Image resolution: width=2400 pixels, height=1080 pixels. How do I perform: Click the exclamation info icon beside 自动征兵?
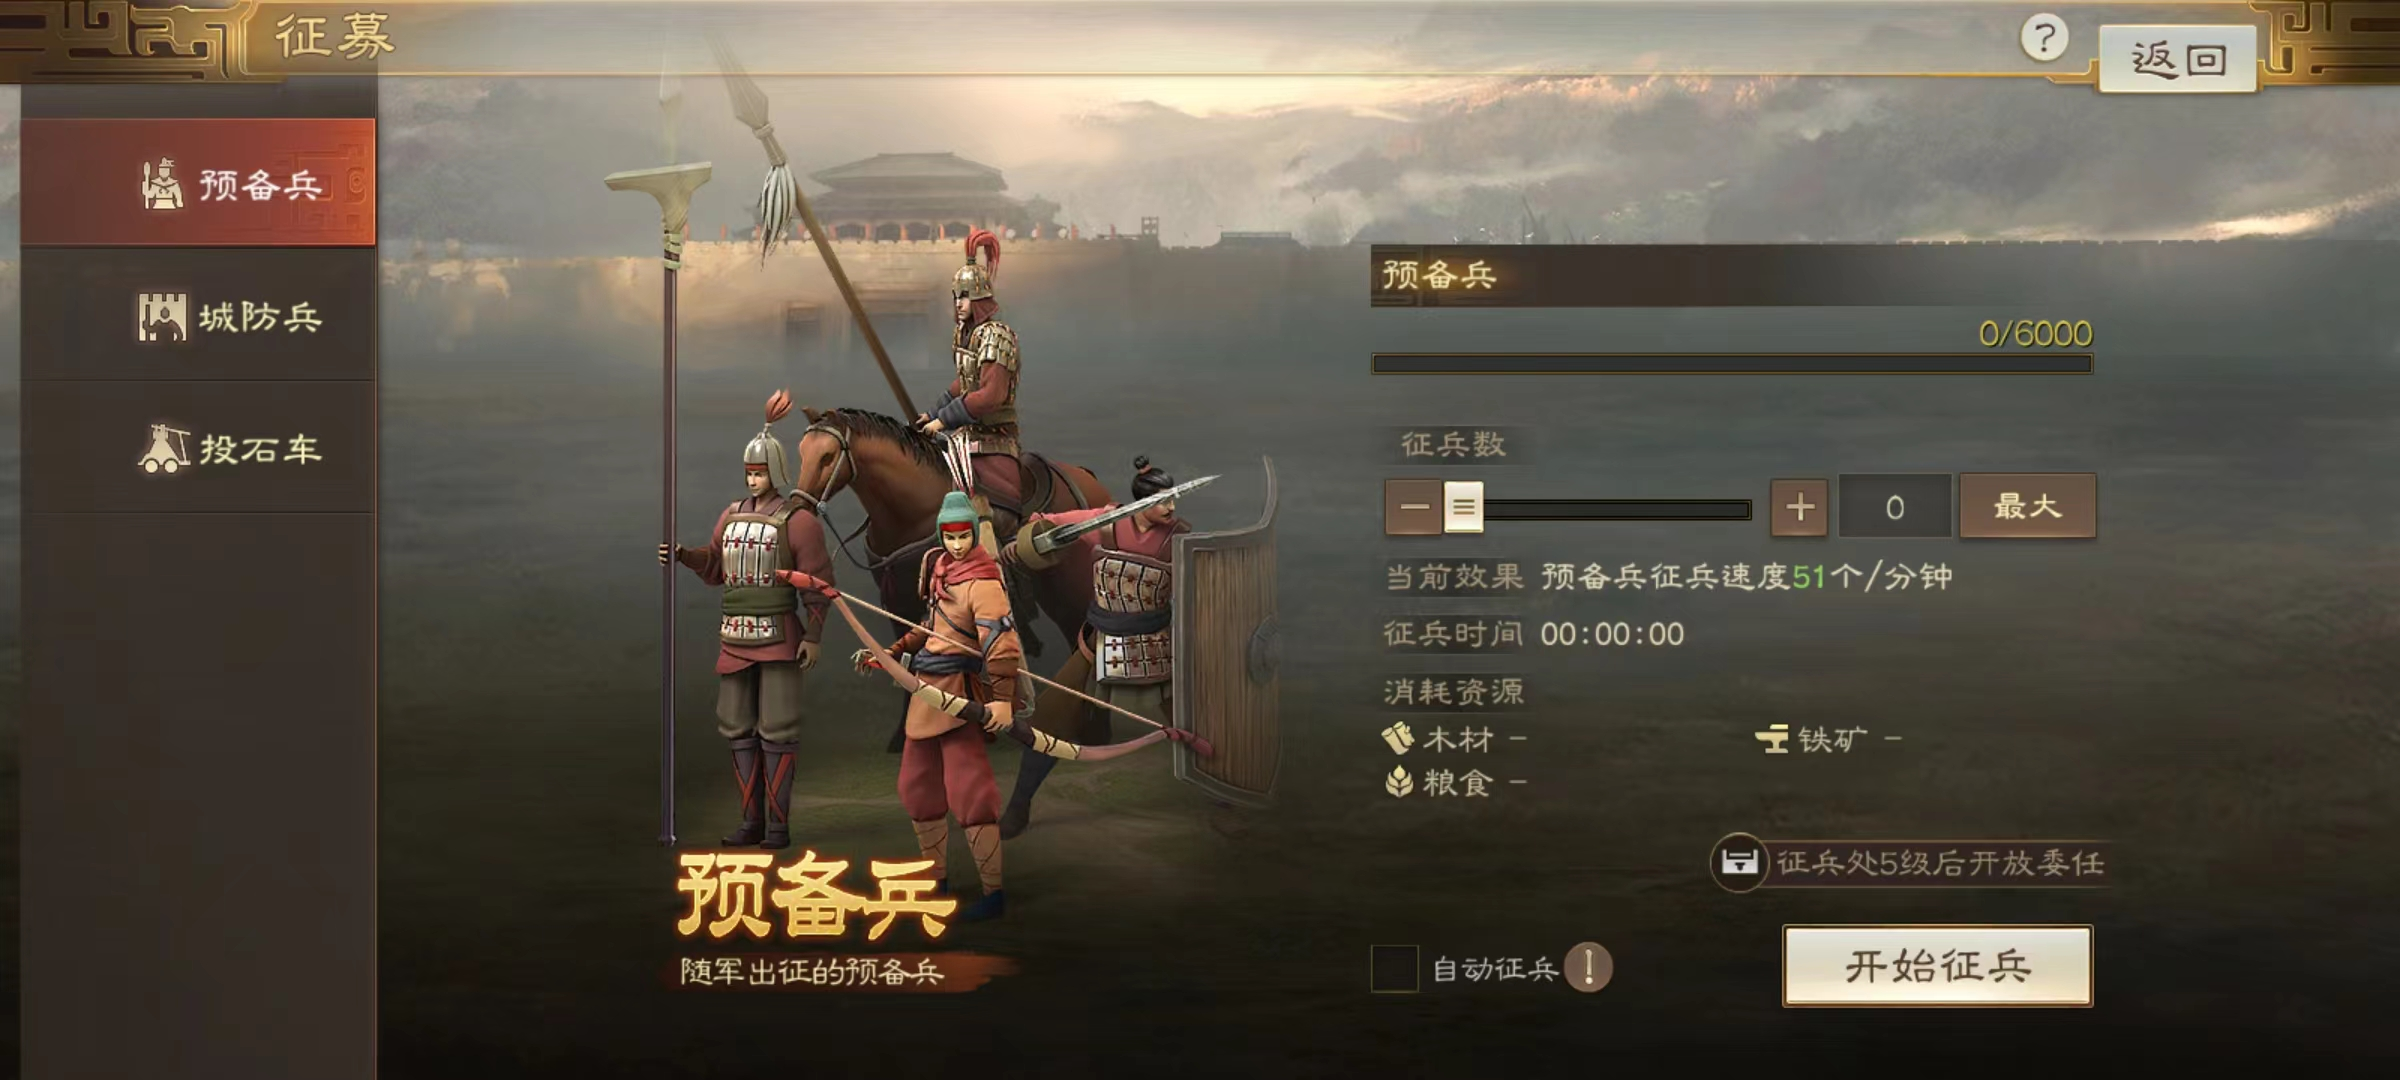[1588, 968]
